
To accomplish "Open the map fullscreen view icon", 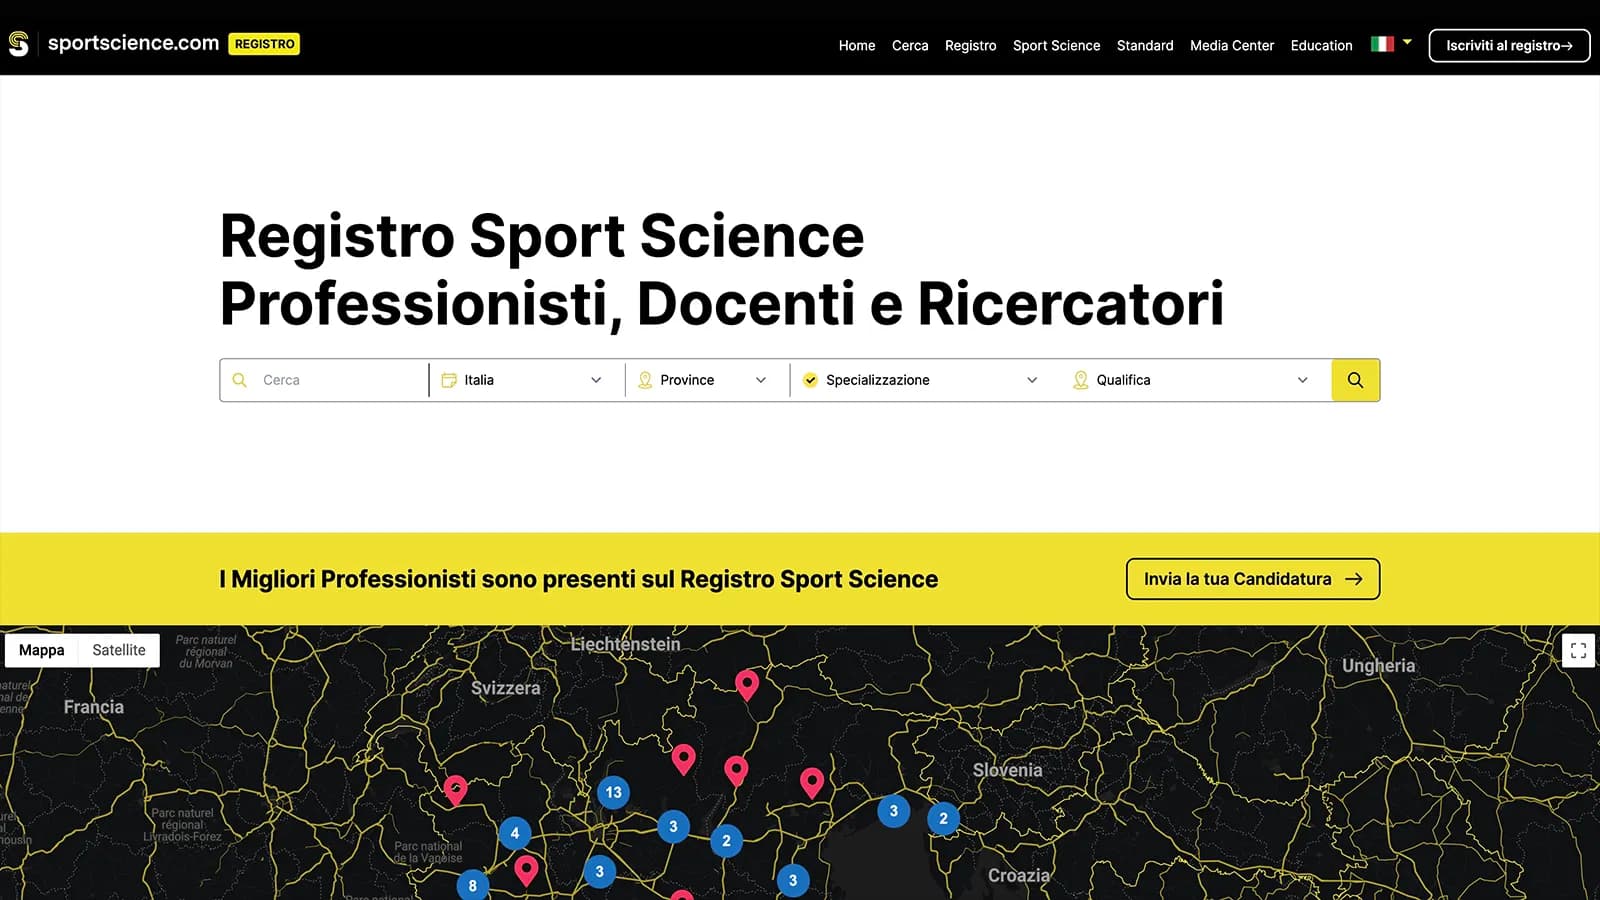I will pos(1579,650).
